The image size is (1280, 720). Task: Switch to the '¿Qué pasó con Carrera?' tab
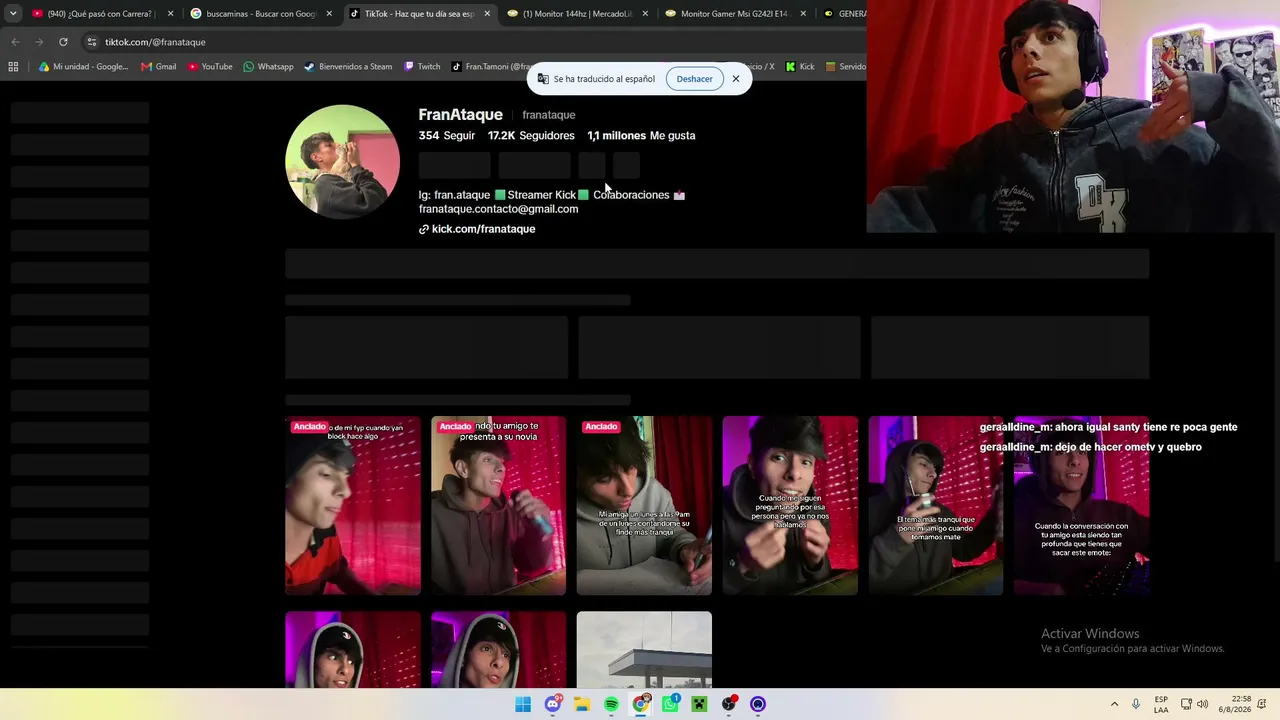tap(99, 14)
